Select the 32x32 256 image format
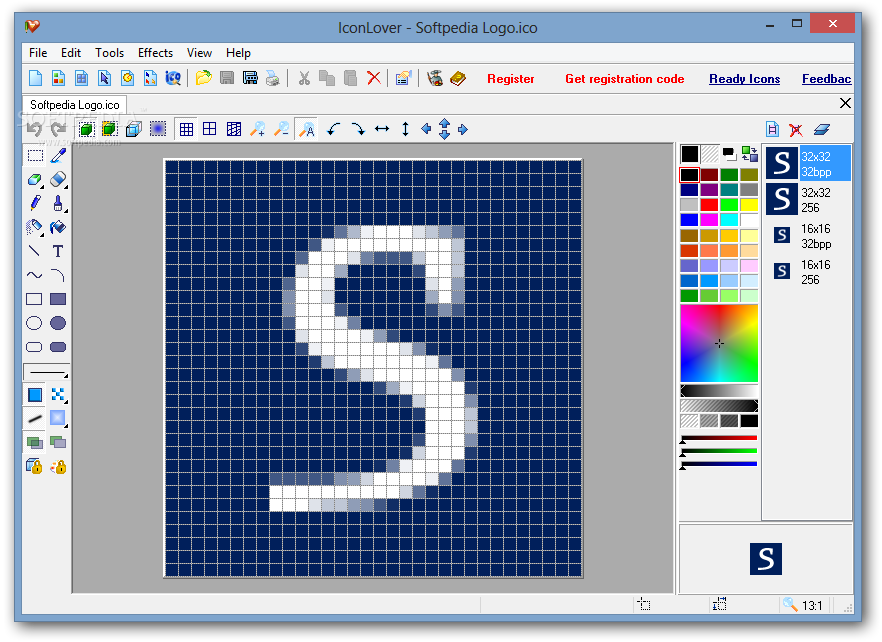This screenshot has height=642, width=882. [808, 200]
